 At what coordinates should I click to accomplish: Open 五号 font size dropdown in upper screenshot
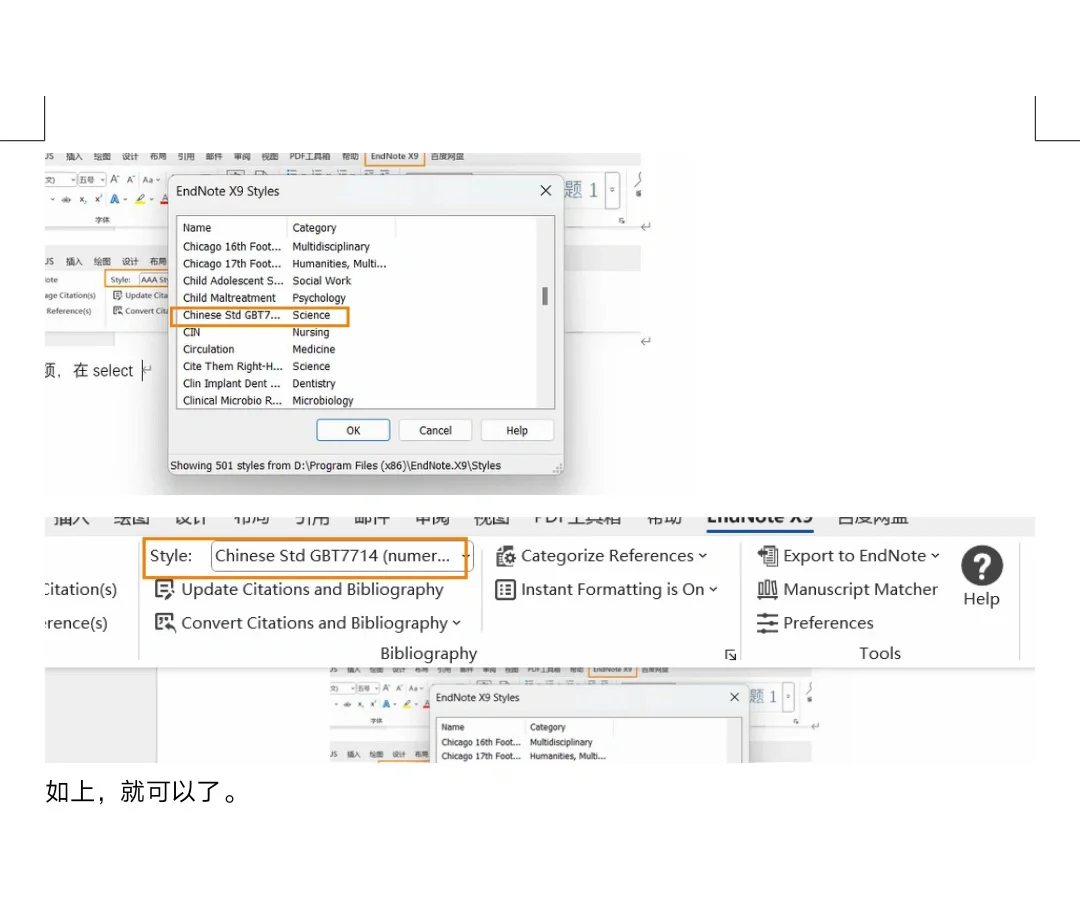[92, 180]
